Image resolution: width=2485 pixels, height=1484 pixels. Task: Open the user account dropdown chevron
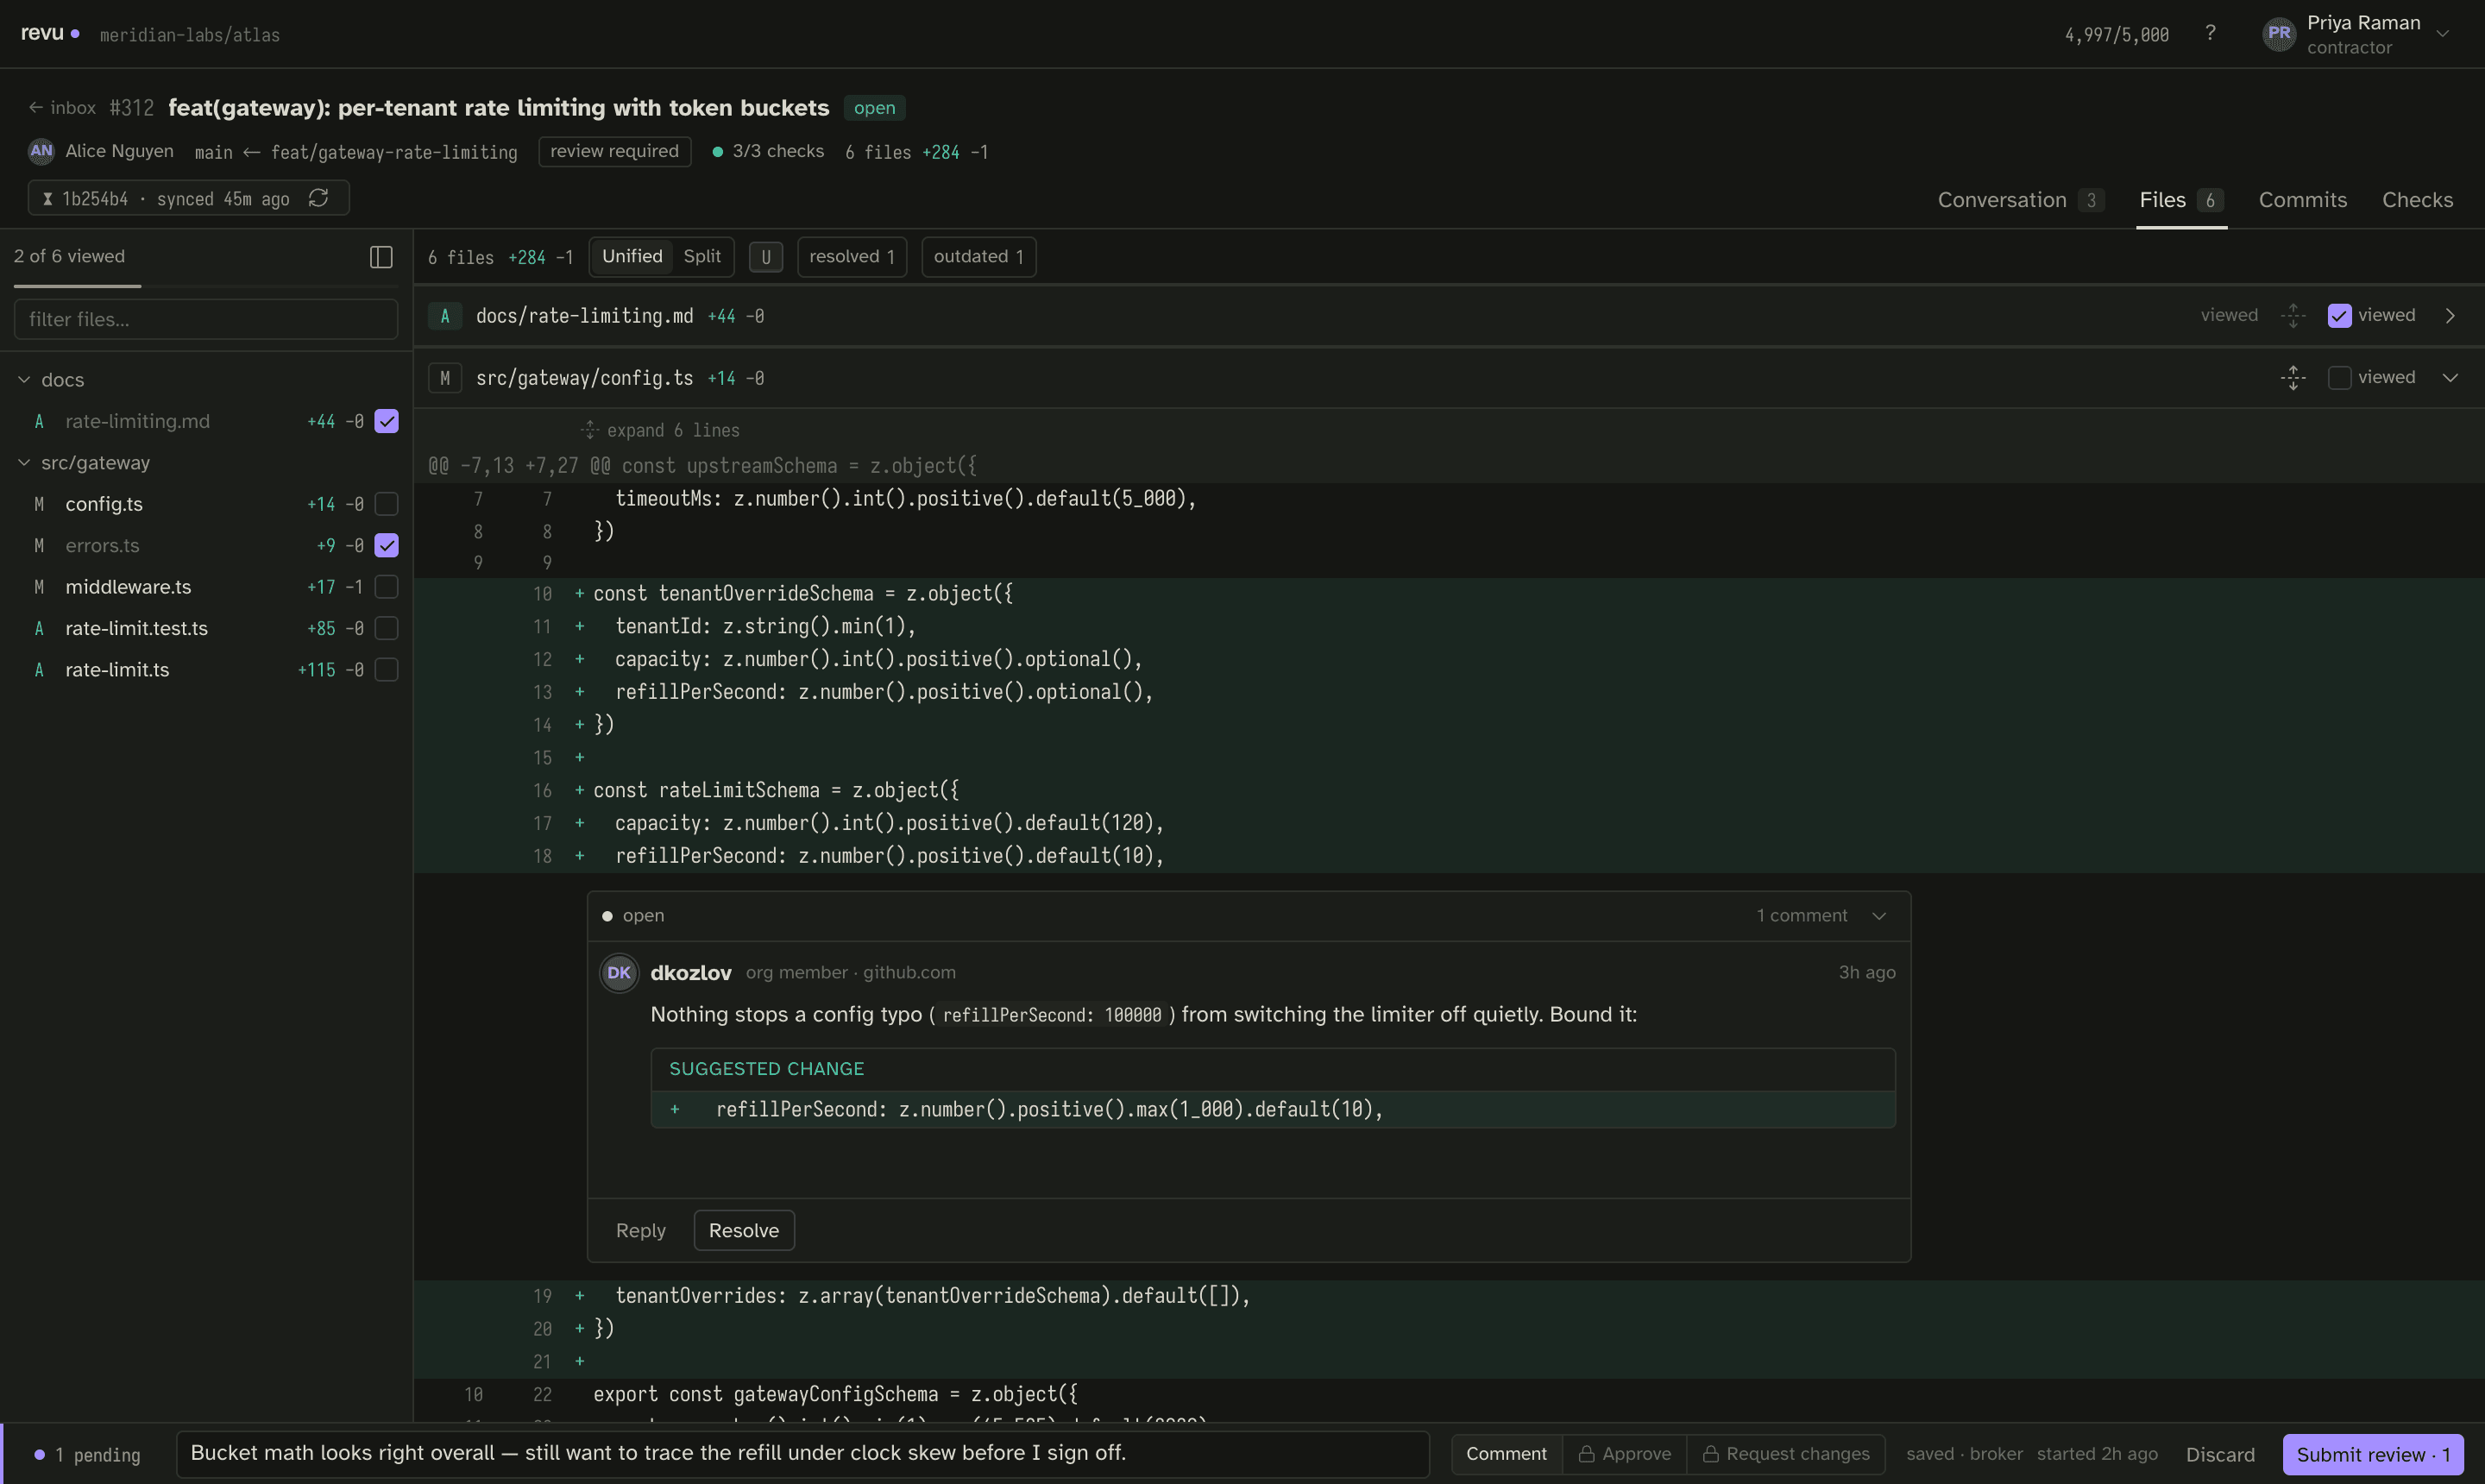pos(2443,34)
